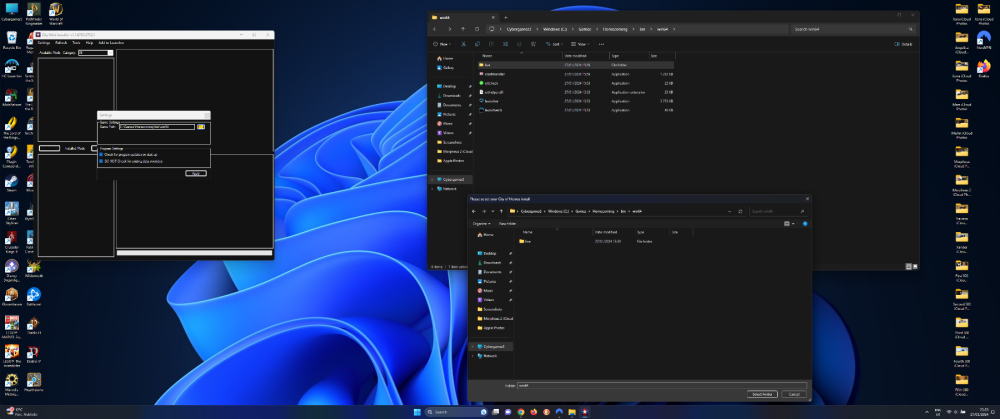The height and width of the screenshot is (419, 1000).
Task: Open the Tools menu in mod installer
Action: (x=76, y=43)
